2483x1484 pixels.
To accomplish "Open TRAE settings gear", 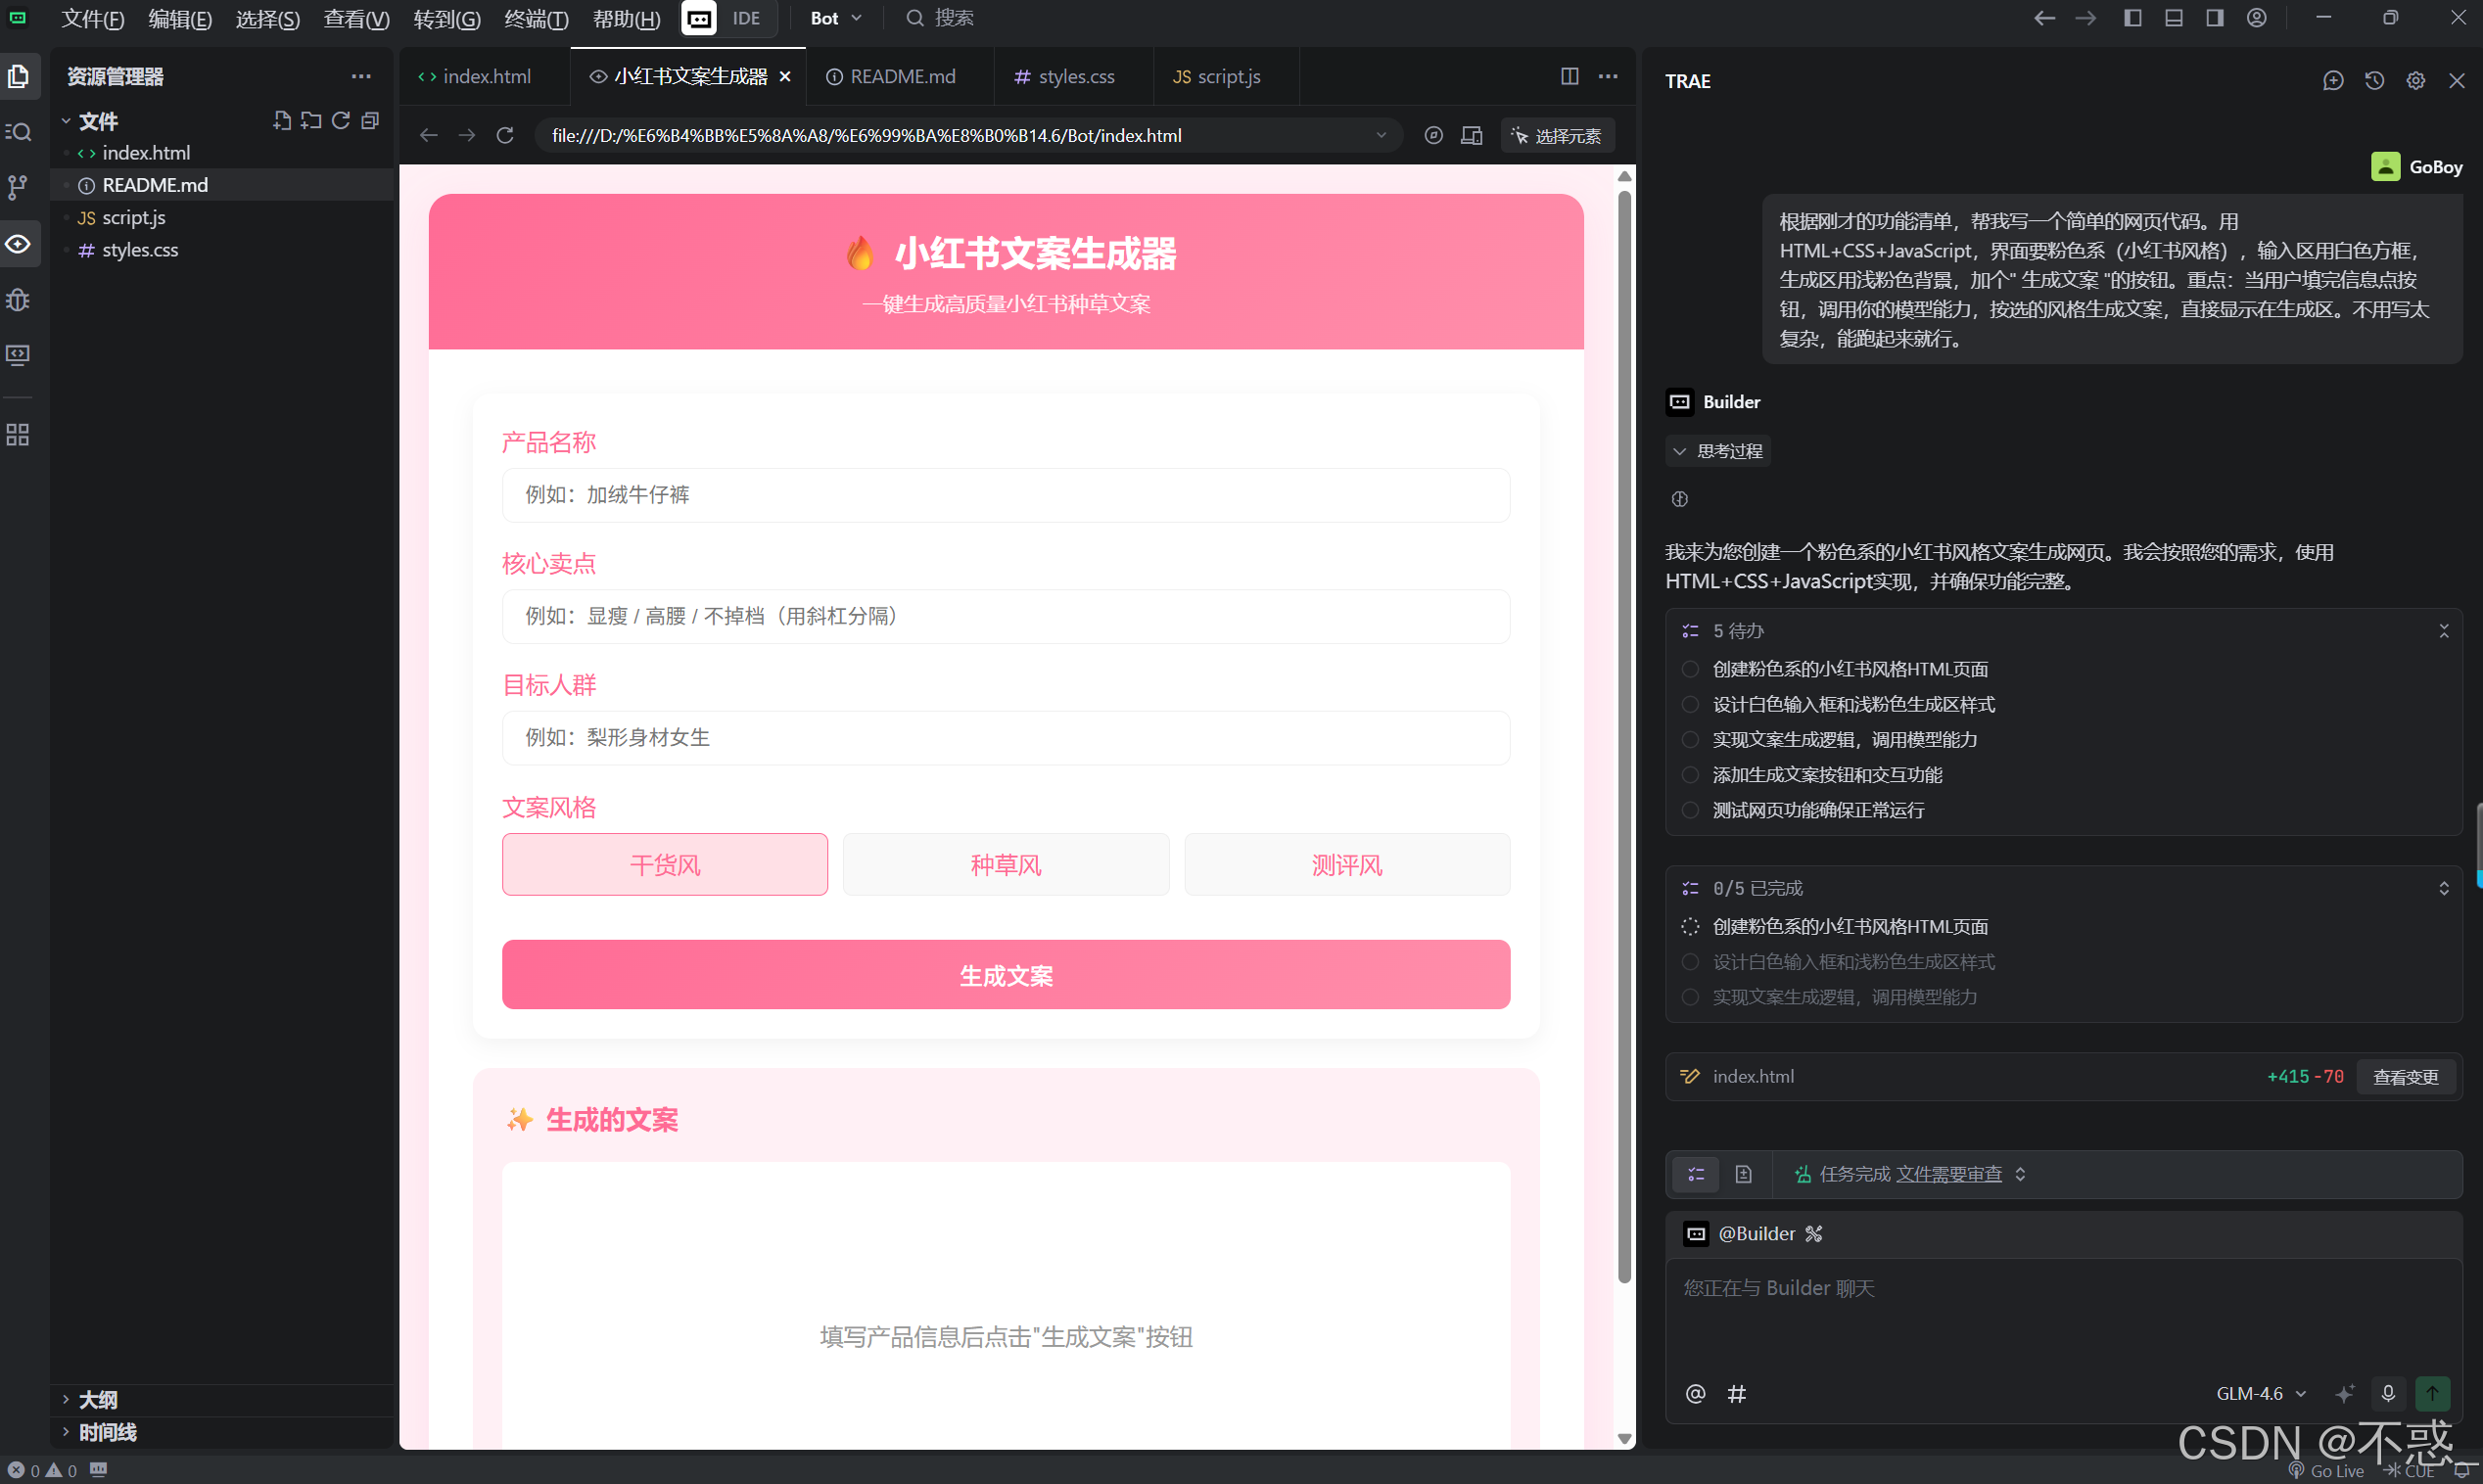I will click(x=2416, y=81).
